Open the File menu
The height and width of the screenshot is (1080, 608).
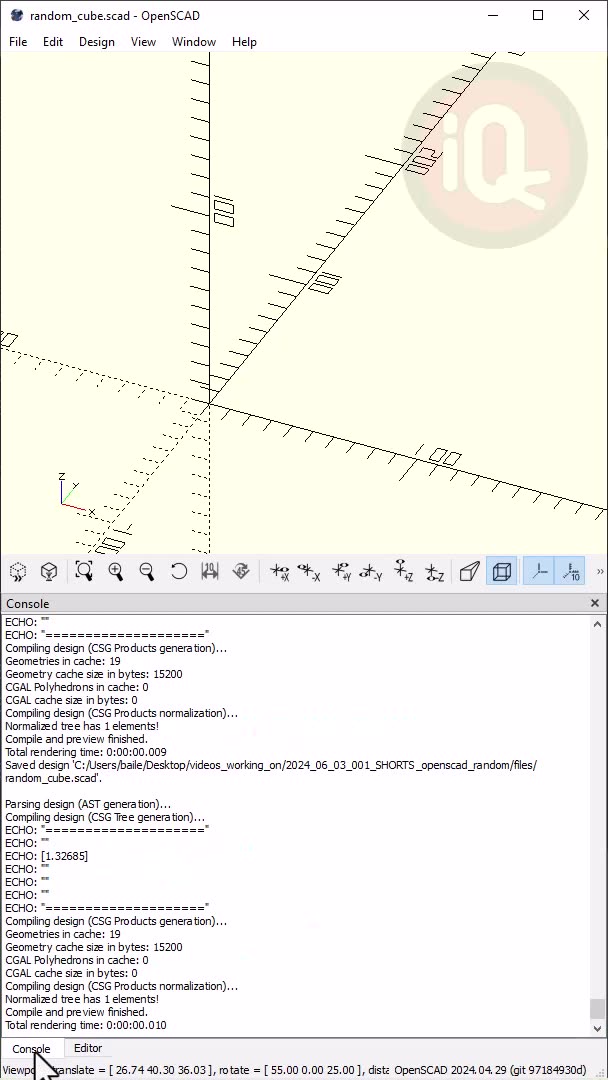[18, 42]
